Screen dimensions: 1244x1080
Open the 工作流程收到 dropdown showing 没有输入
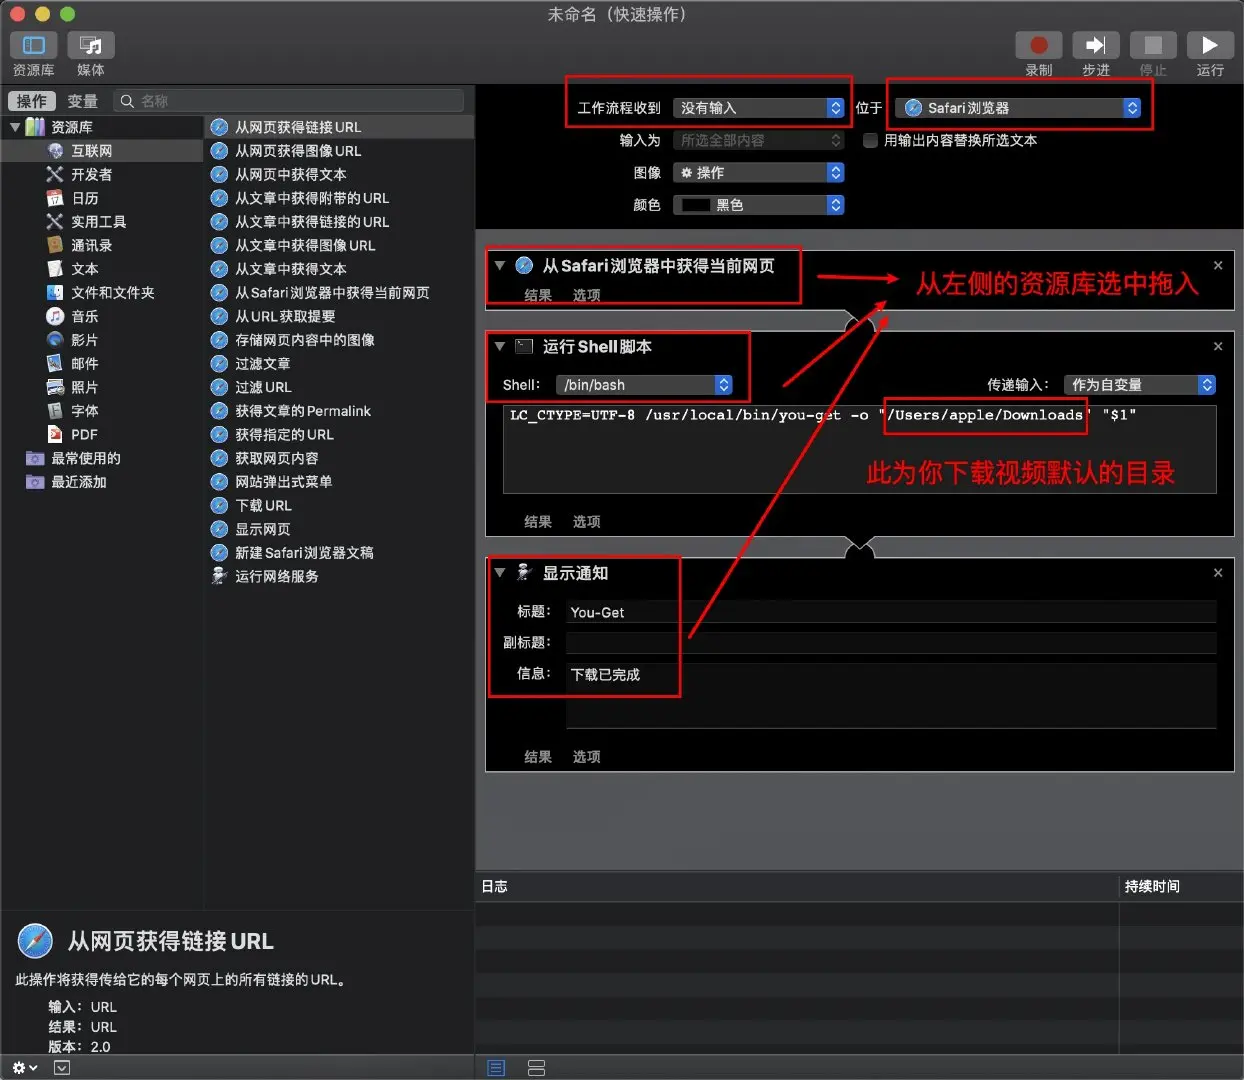point(759,108)
